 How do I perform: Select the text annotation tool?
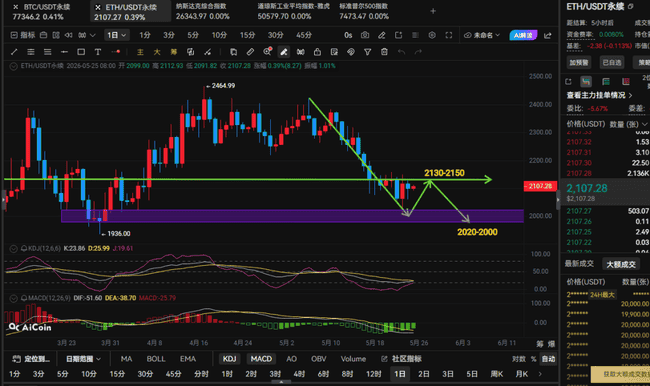pyautogui.click(x=98, y=52)
